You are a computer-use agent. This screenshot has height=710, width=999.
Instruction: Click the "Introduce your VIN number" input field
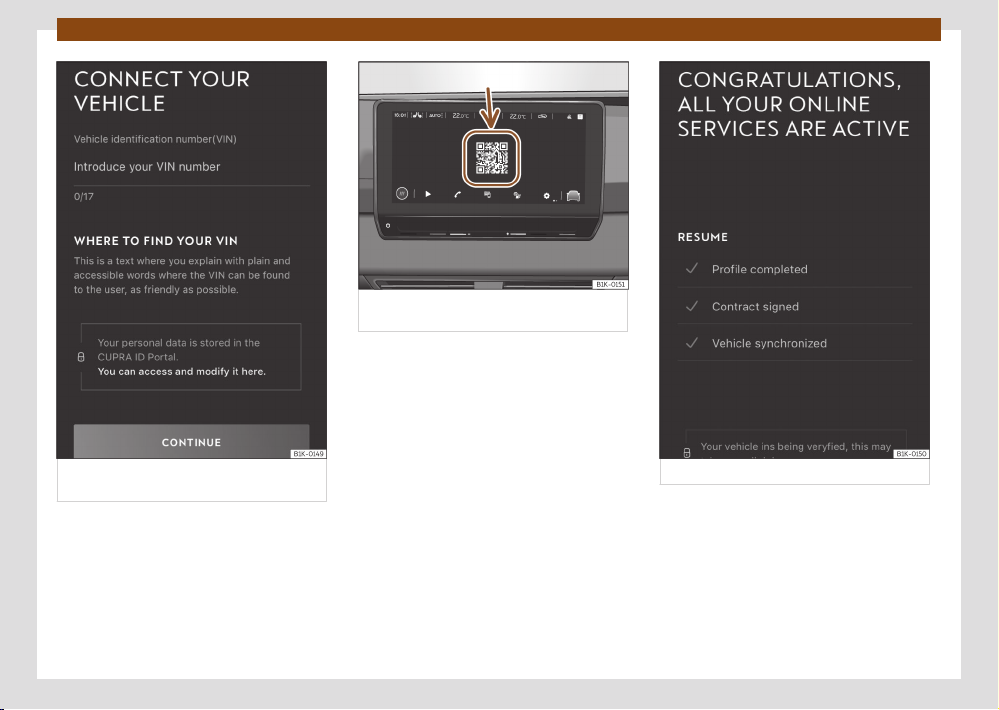[x=191, y=167]
